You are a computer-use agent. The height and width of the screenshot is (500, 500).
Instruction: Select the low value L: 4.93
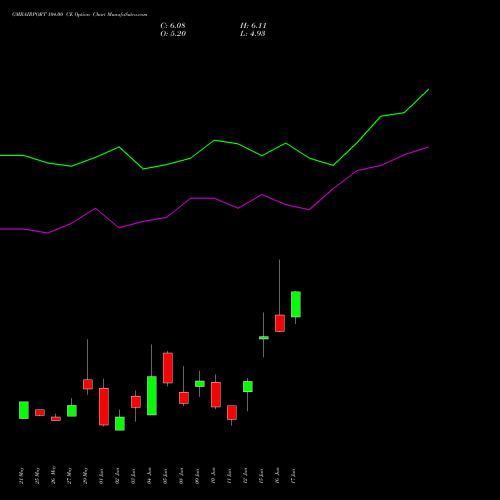coord(253,34)
